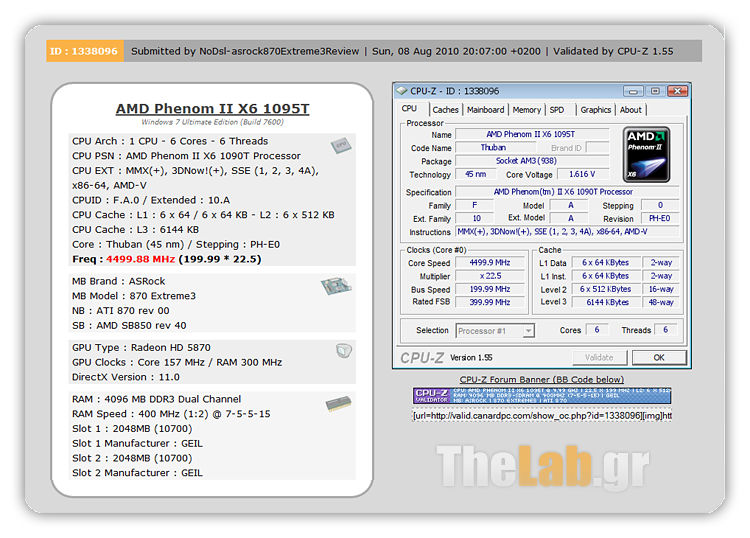Click the Multiplier value x 22.5

pos(490,276)
